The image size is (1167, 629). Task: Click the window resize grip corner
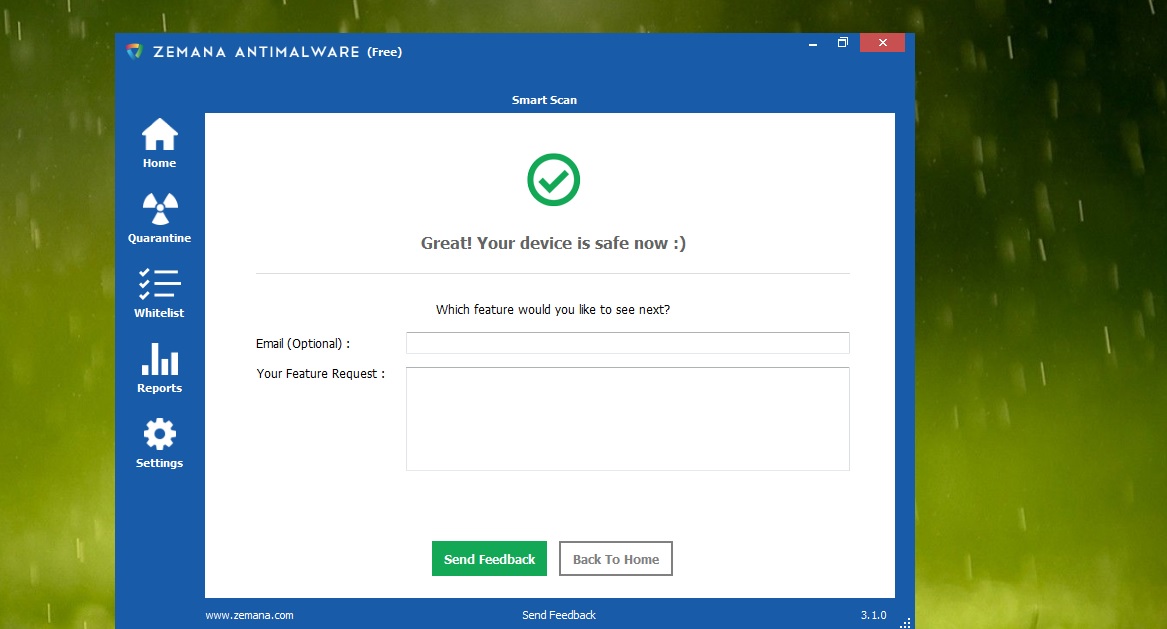coord(905,623)
